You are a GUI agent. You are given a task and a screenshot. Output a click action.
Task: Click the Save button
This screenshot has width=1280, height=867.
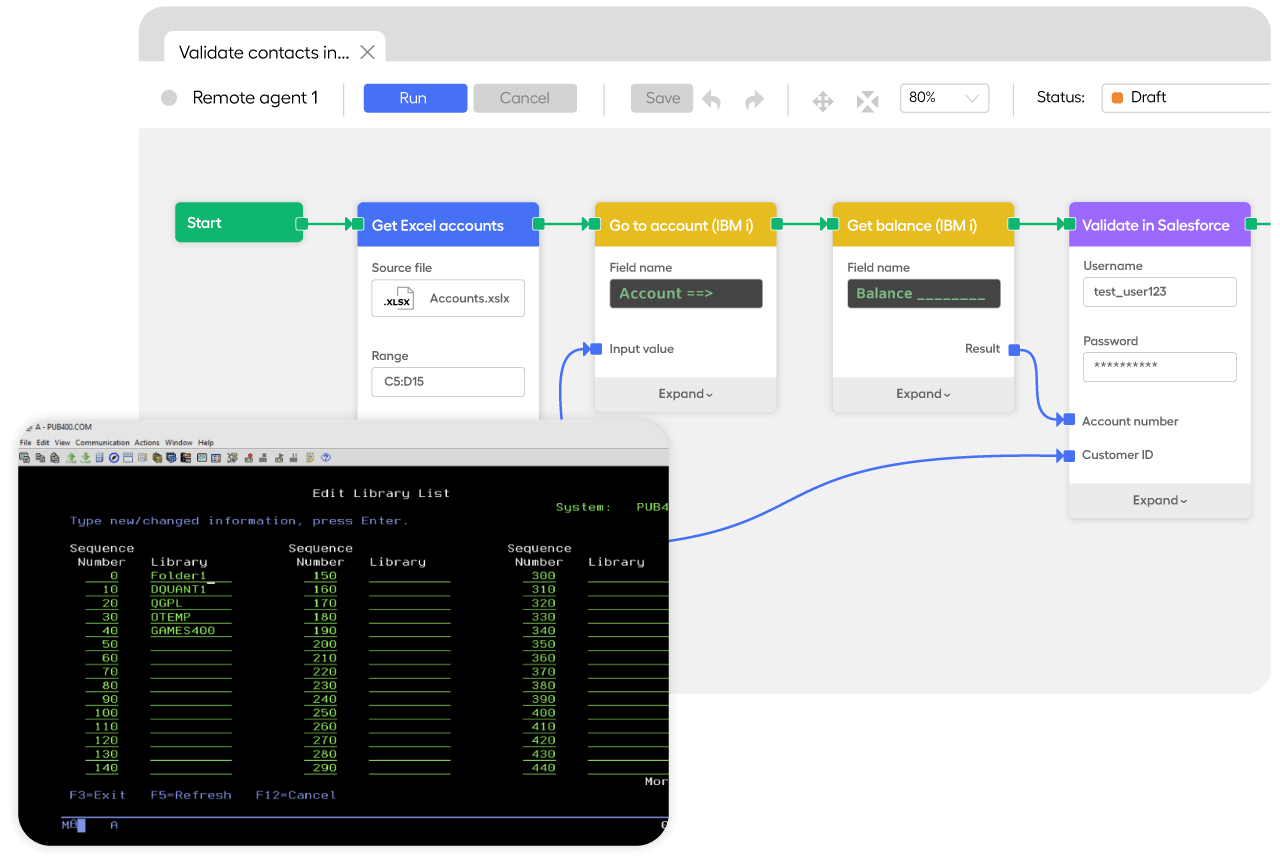662,98
